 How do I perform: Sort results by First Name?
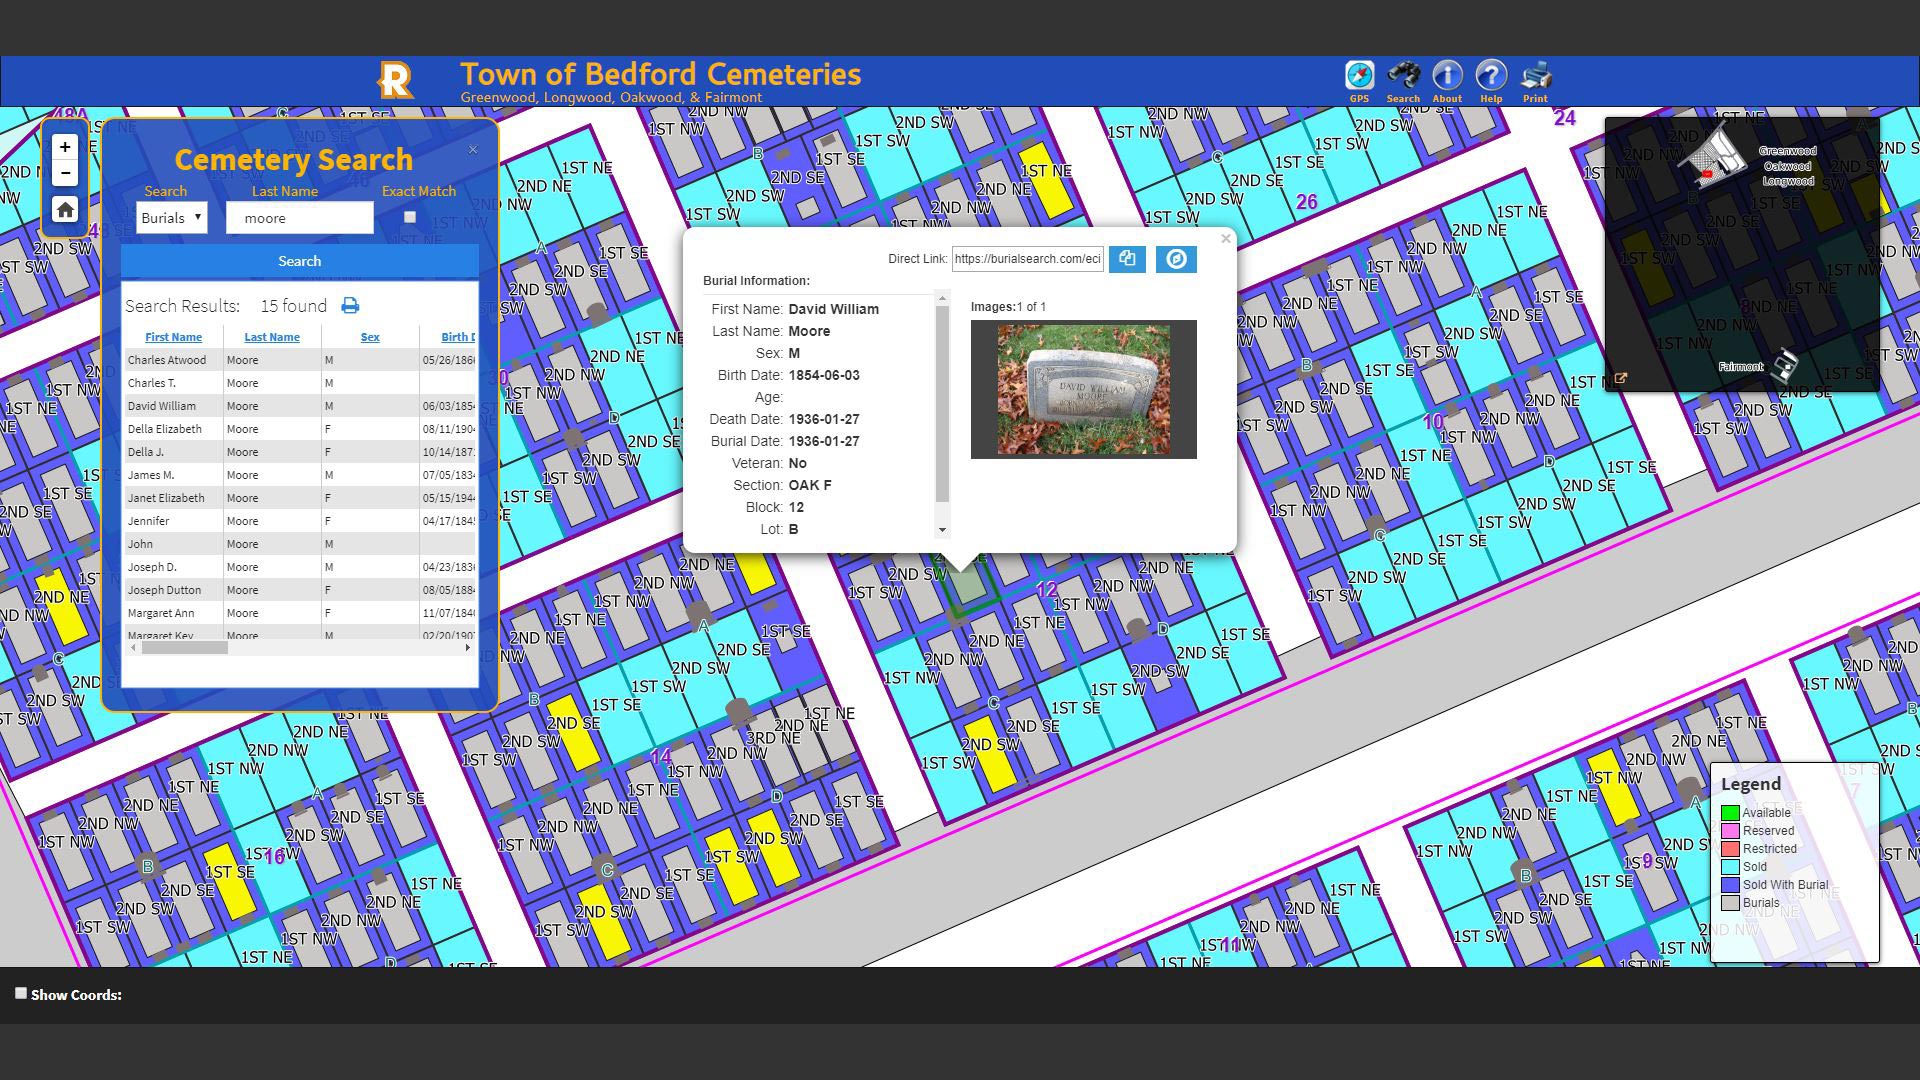tap(173, 337)
